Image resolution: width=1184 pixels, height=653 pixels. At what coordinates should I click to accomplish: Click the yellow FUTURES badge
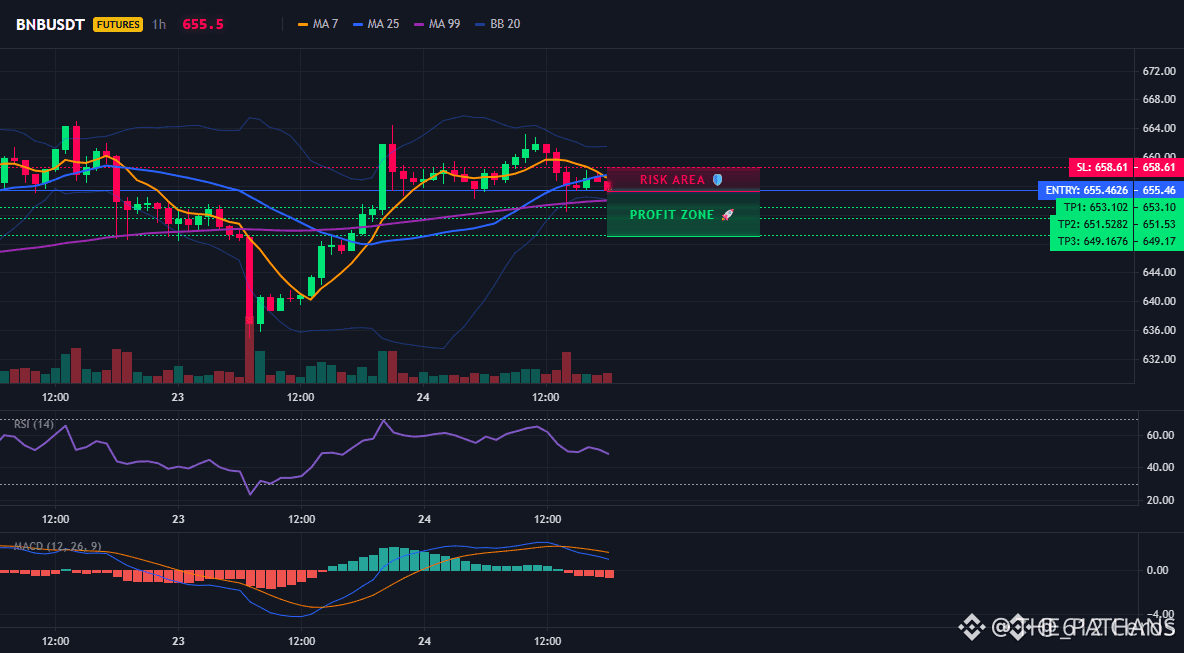tap(118, 24)
